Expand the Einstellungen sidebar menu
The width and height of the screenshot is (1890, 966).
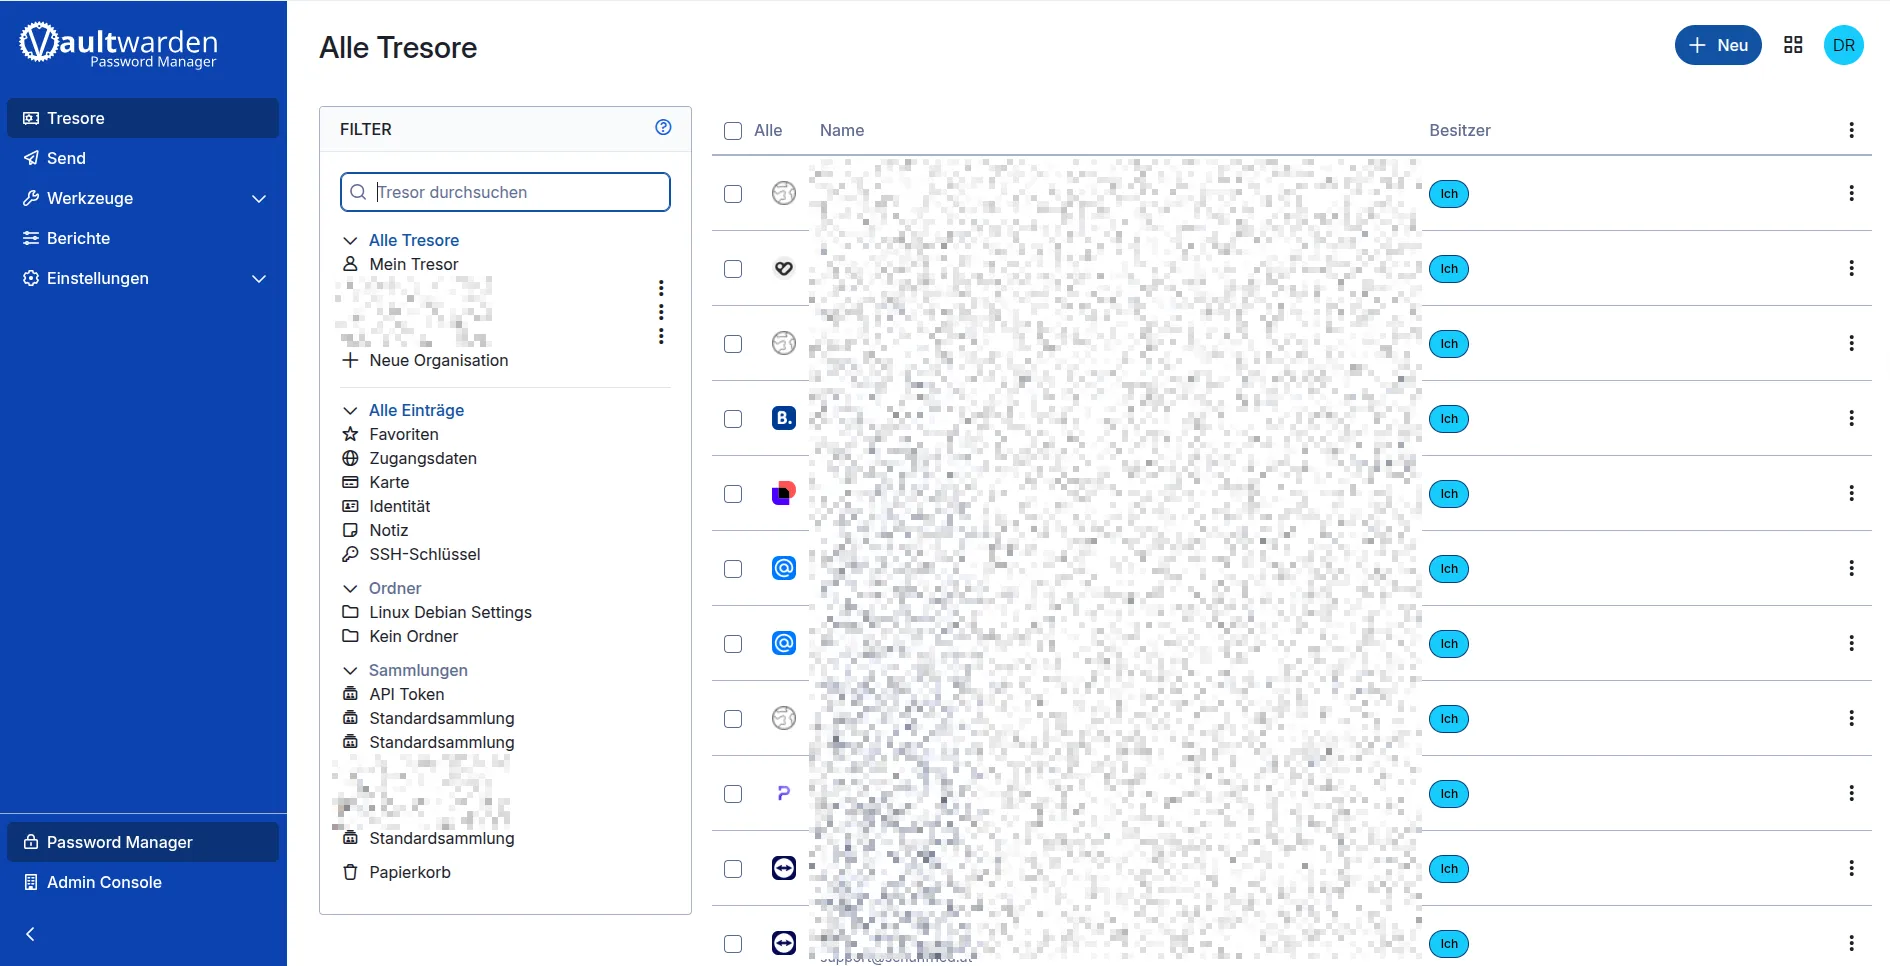[143, 278]
